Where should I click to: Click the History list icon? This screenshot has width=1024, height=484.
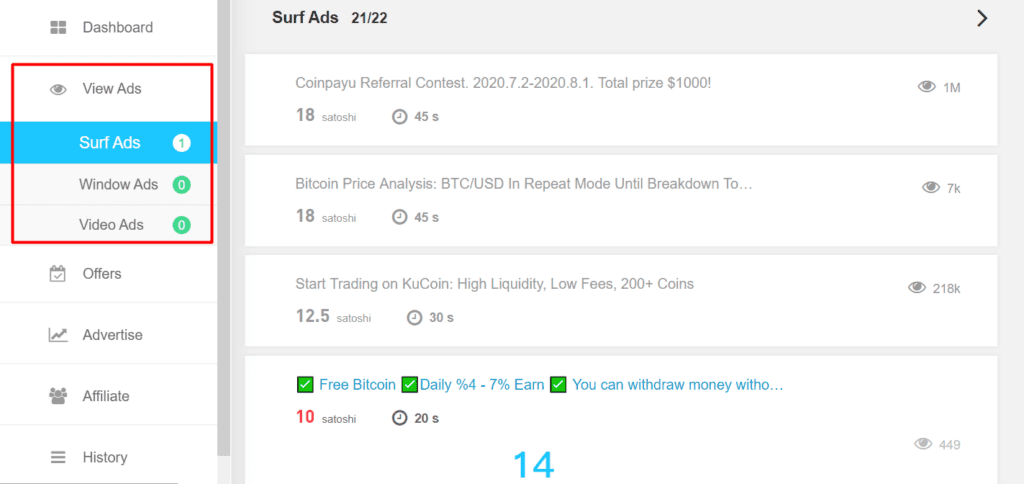click(58, 457)
